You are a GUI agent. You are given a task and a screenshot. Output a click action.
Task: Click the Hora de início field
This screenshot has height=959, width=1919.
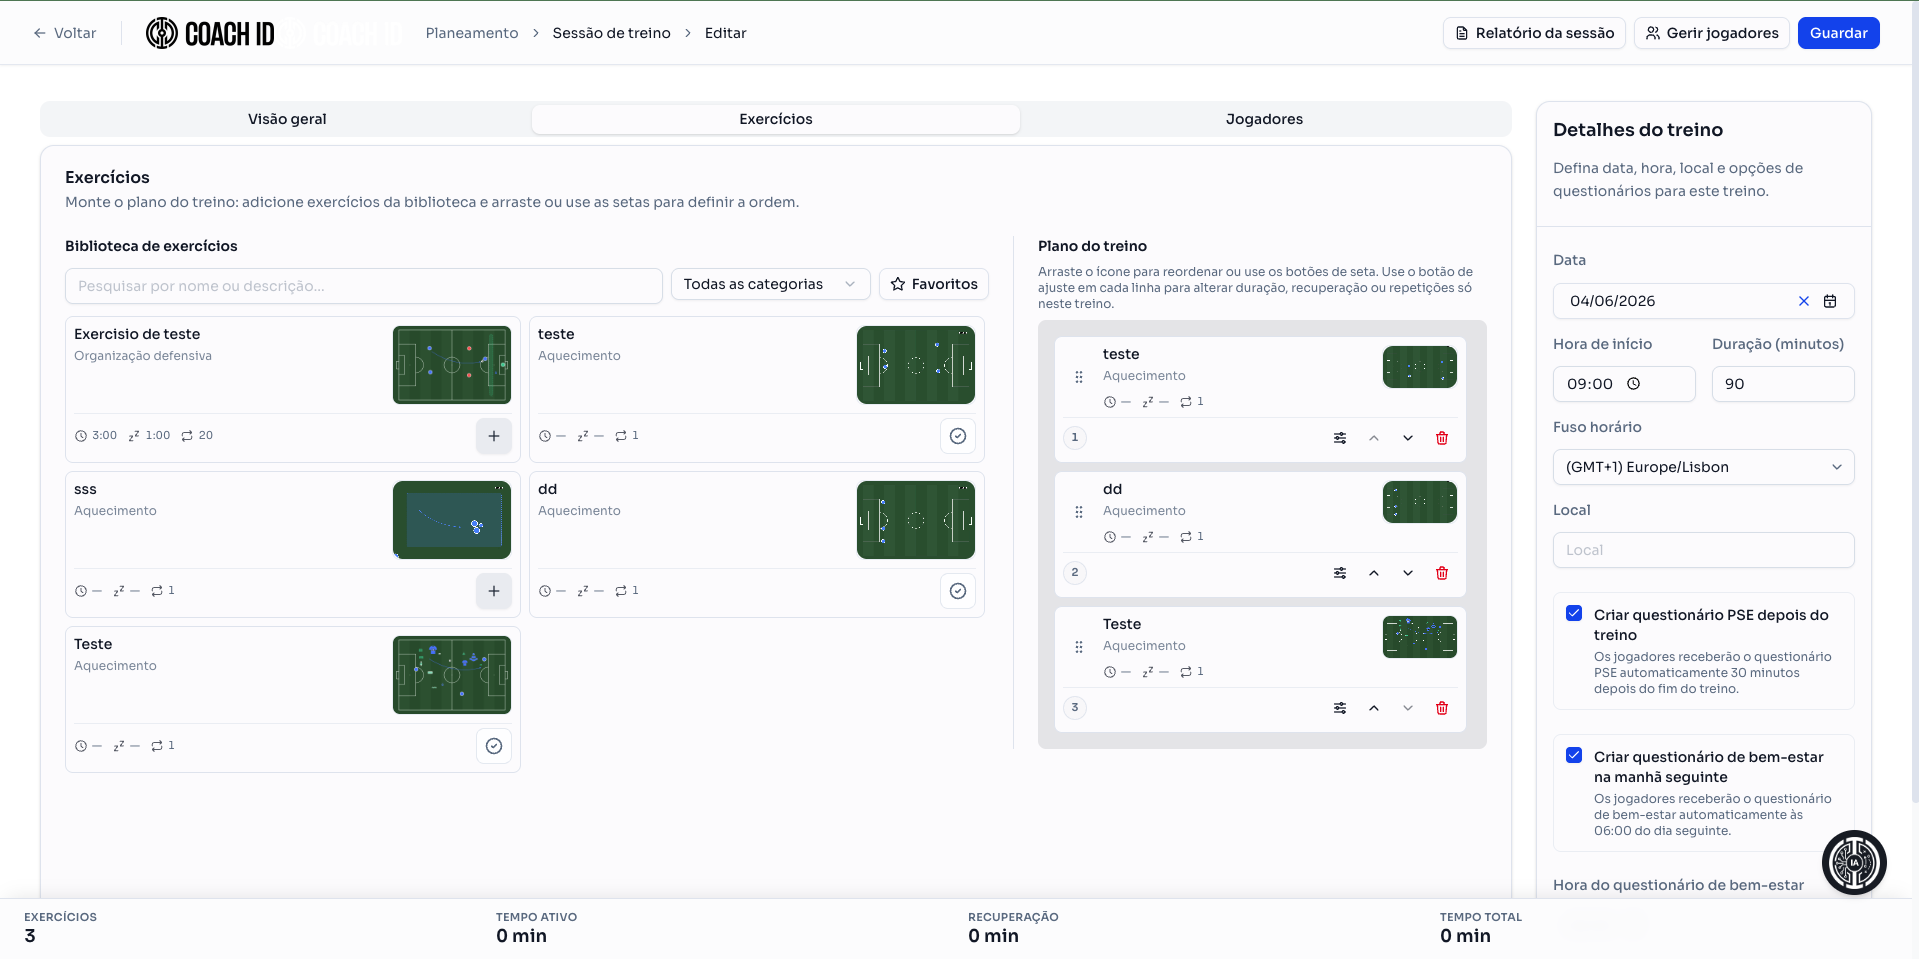tap(1624, 384)
